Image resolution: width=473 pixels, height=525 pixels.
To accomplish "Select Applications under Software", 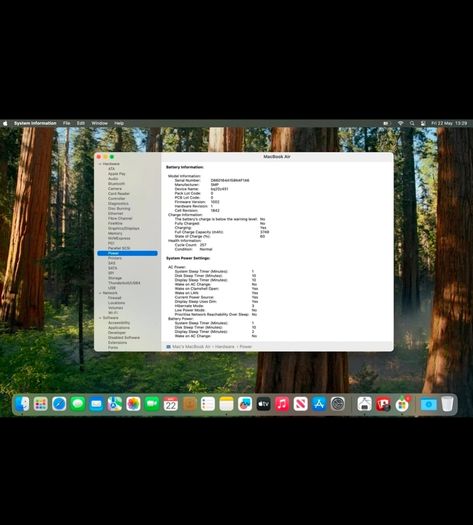I will [x=119, y=328].
